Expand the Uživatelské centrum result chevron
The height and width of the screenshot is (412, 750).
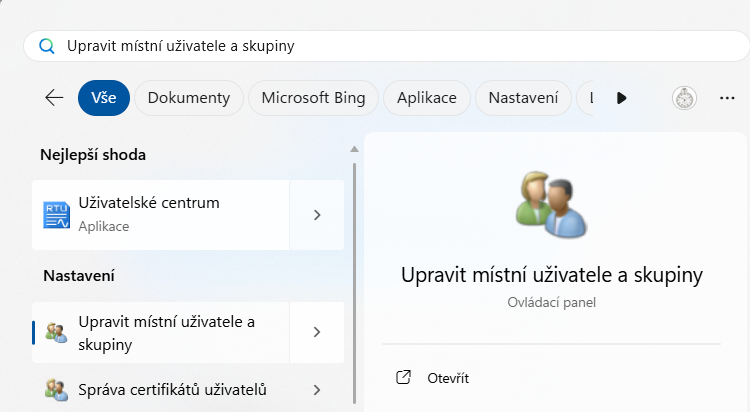(x=317, y=214)
